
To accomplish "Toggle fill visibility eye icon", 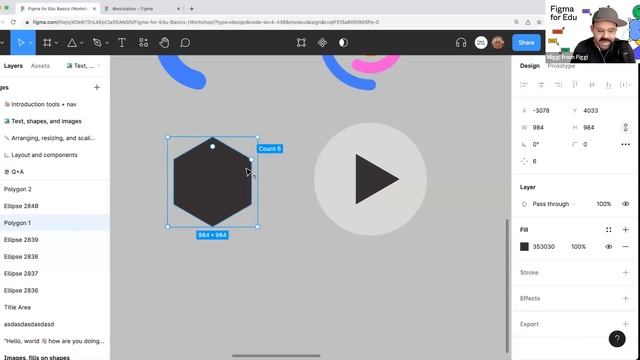I will [609, 247].
